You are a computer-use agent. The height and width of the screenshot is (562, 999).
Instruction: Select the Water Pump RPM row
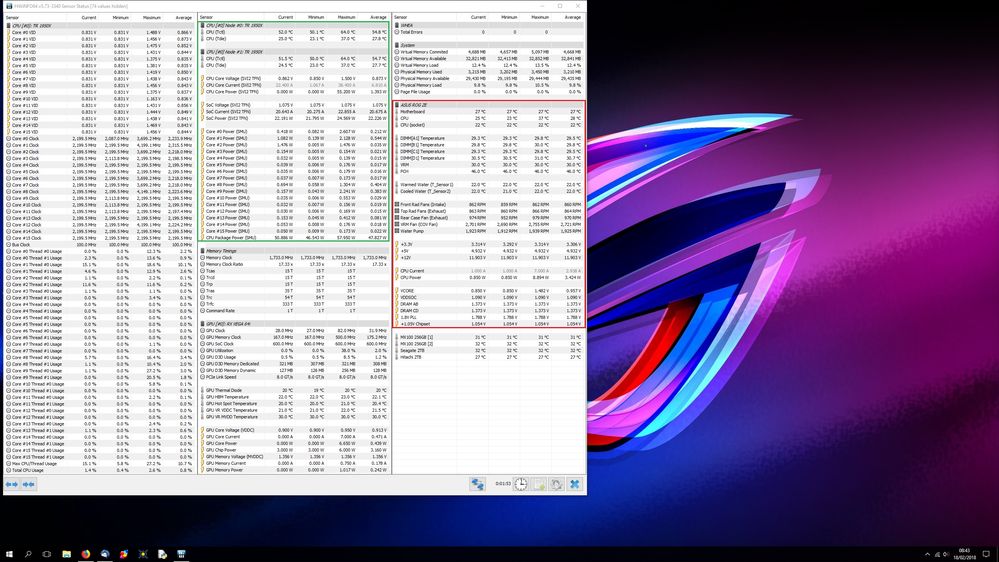point(489,231)
